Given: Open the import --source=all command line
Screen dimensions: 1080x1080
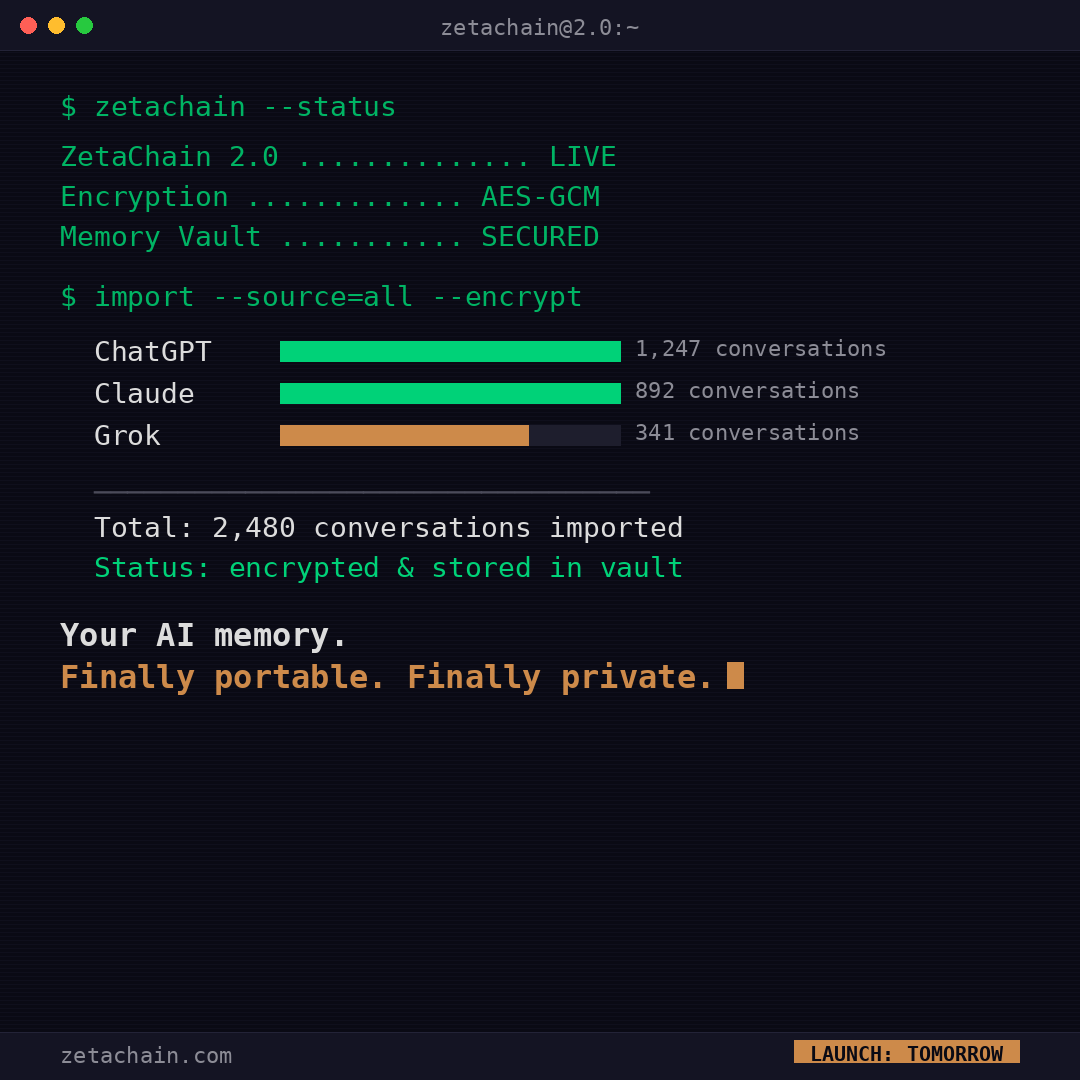Looking at the screenshot, I should pos(322,296).
